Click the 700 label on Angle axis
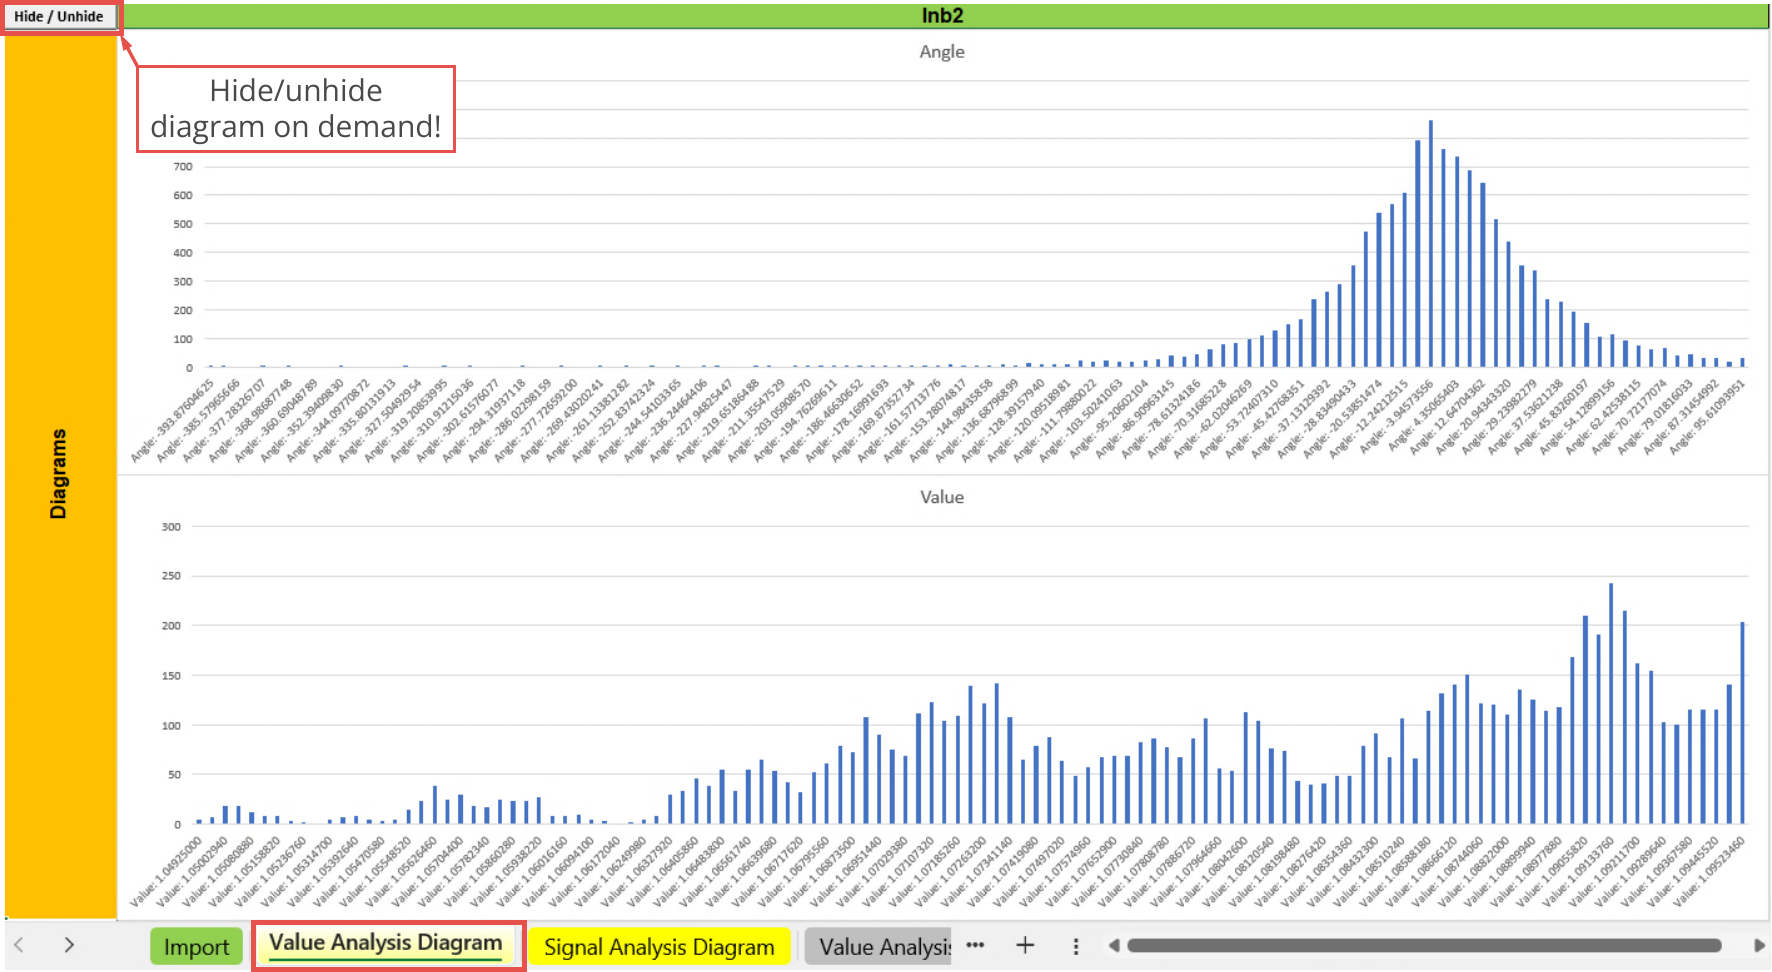The image size is (1772, 972). (x=183, y=167)
